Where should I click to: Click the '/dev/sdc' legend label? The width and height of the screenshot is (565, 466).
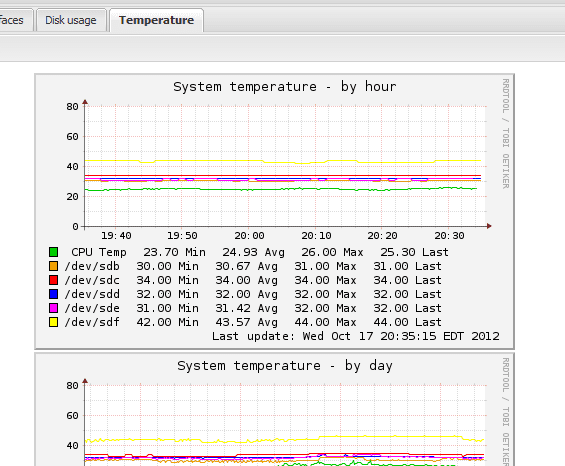(x=92, y=280)
